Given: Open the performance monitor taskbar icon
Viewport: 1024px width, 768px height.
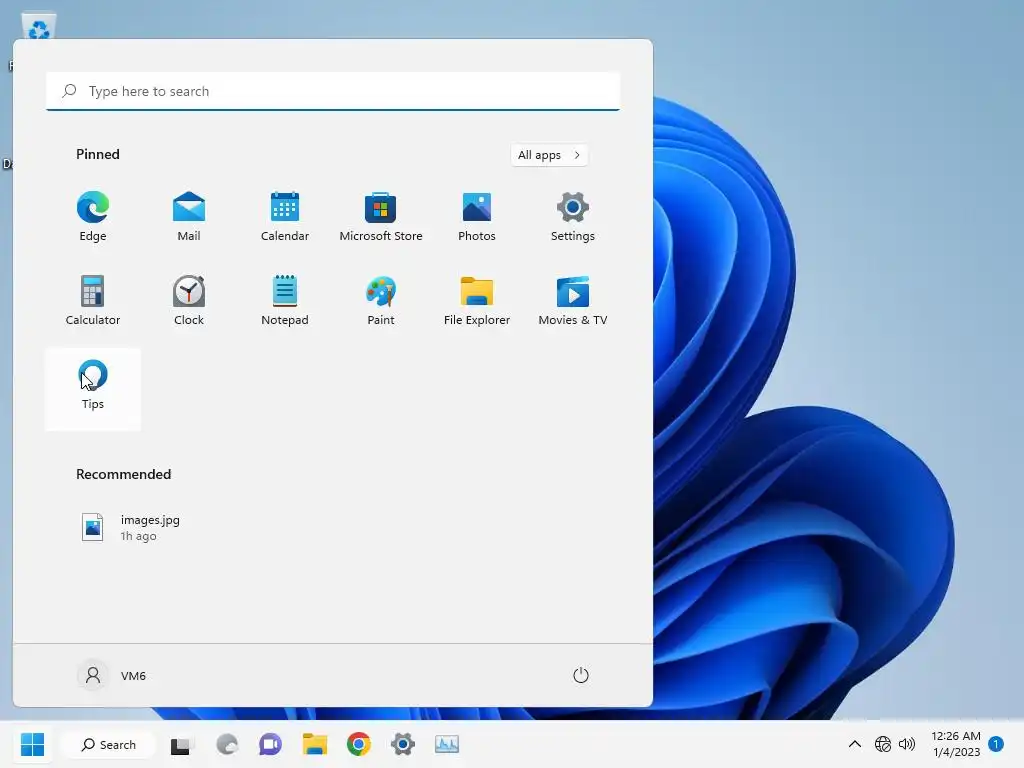Looking at the screenshot, I should click(x=447, y=744).
